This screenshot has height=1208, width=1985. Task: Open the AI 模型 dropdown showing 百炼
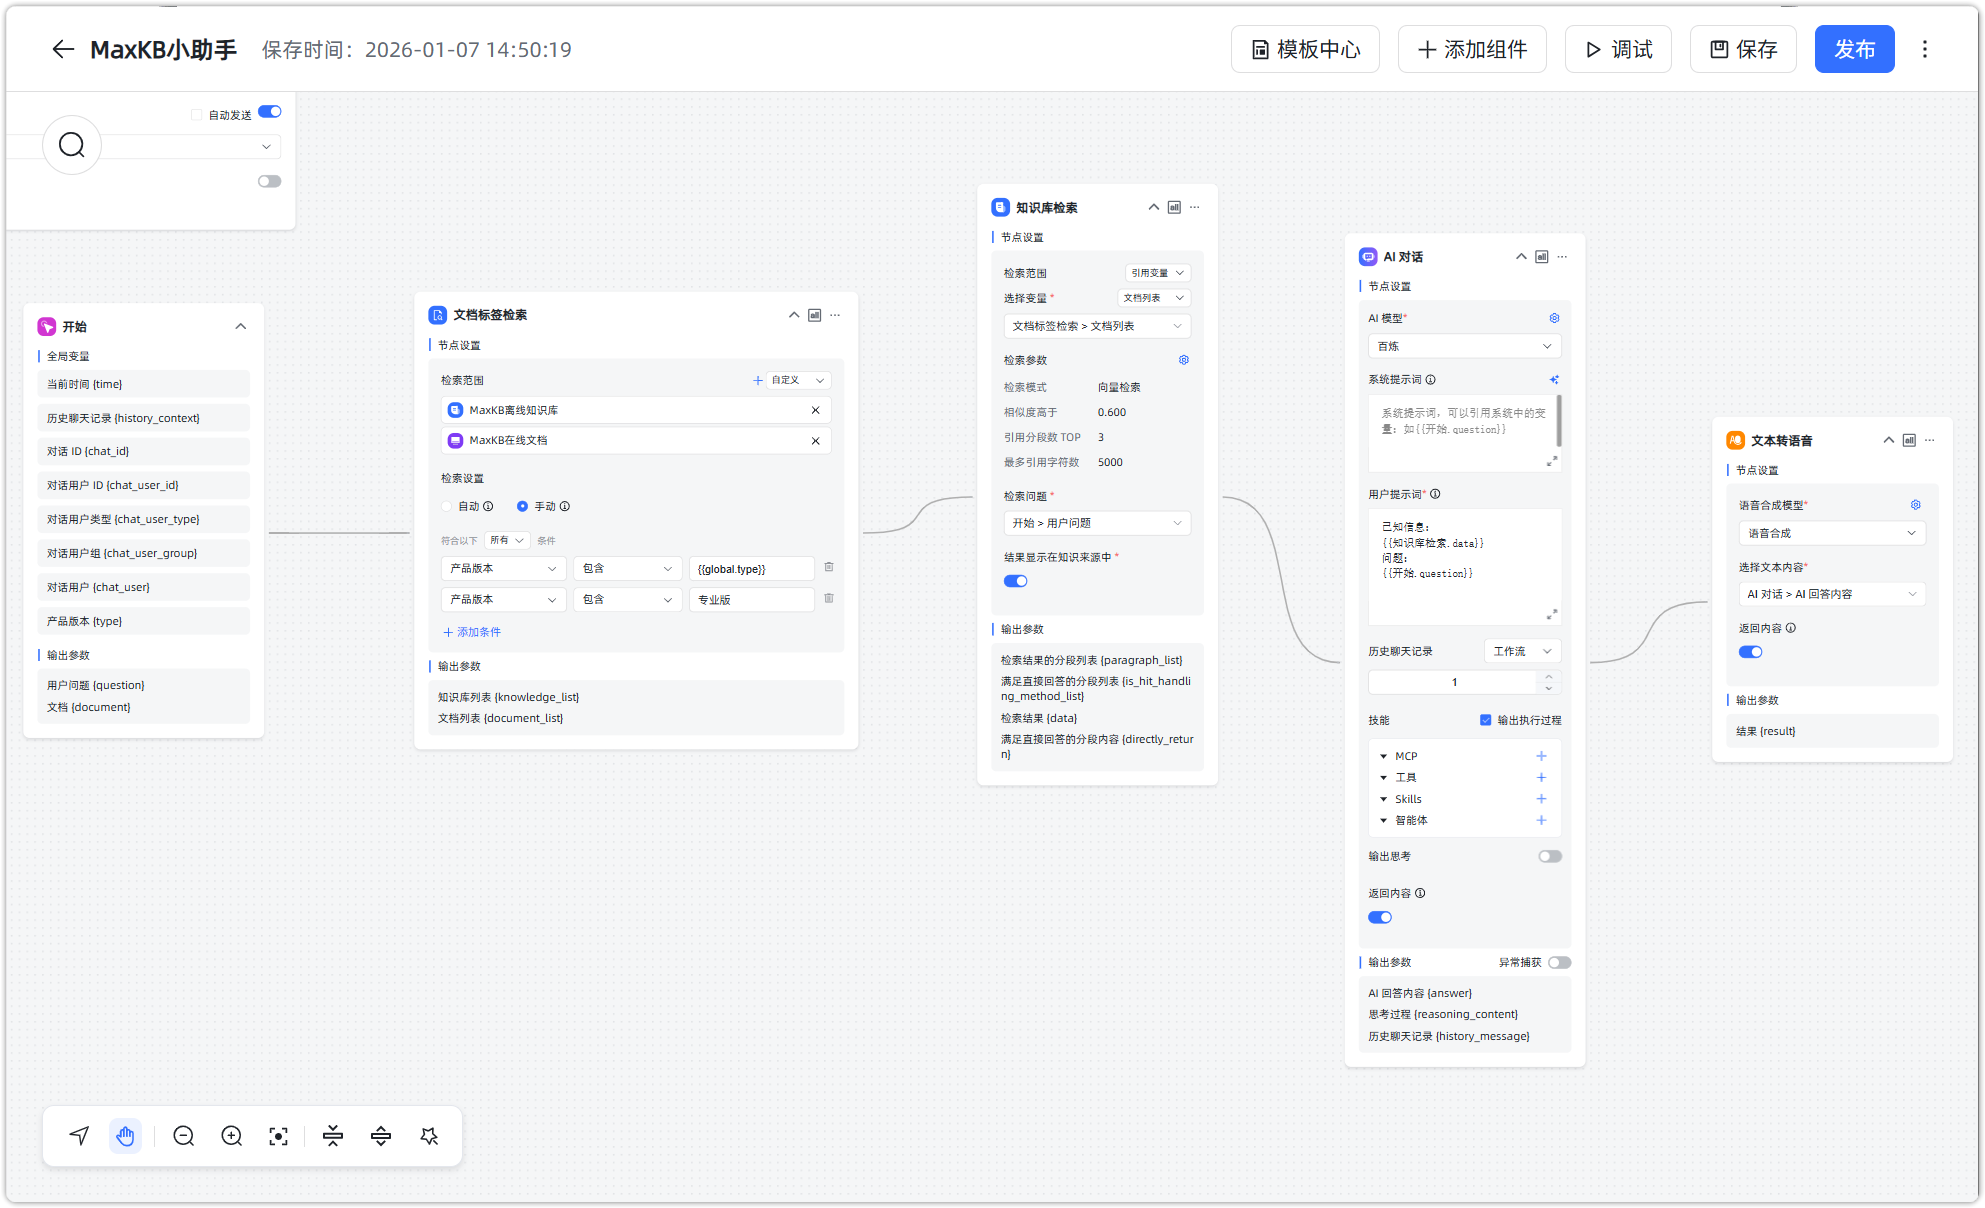tap(1464, 346)
